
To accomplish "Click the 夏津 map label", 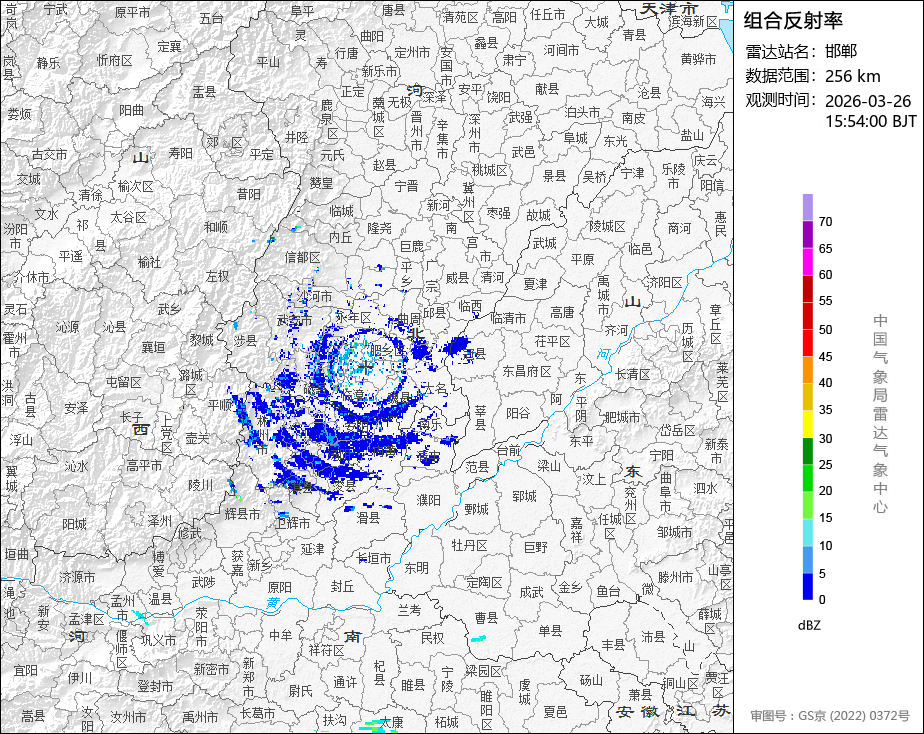I will click(535, 284).
